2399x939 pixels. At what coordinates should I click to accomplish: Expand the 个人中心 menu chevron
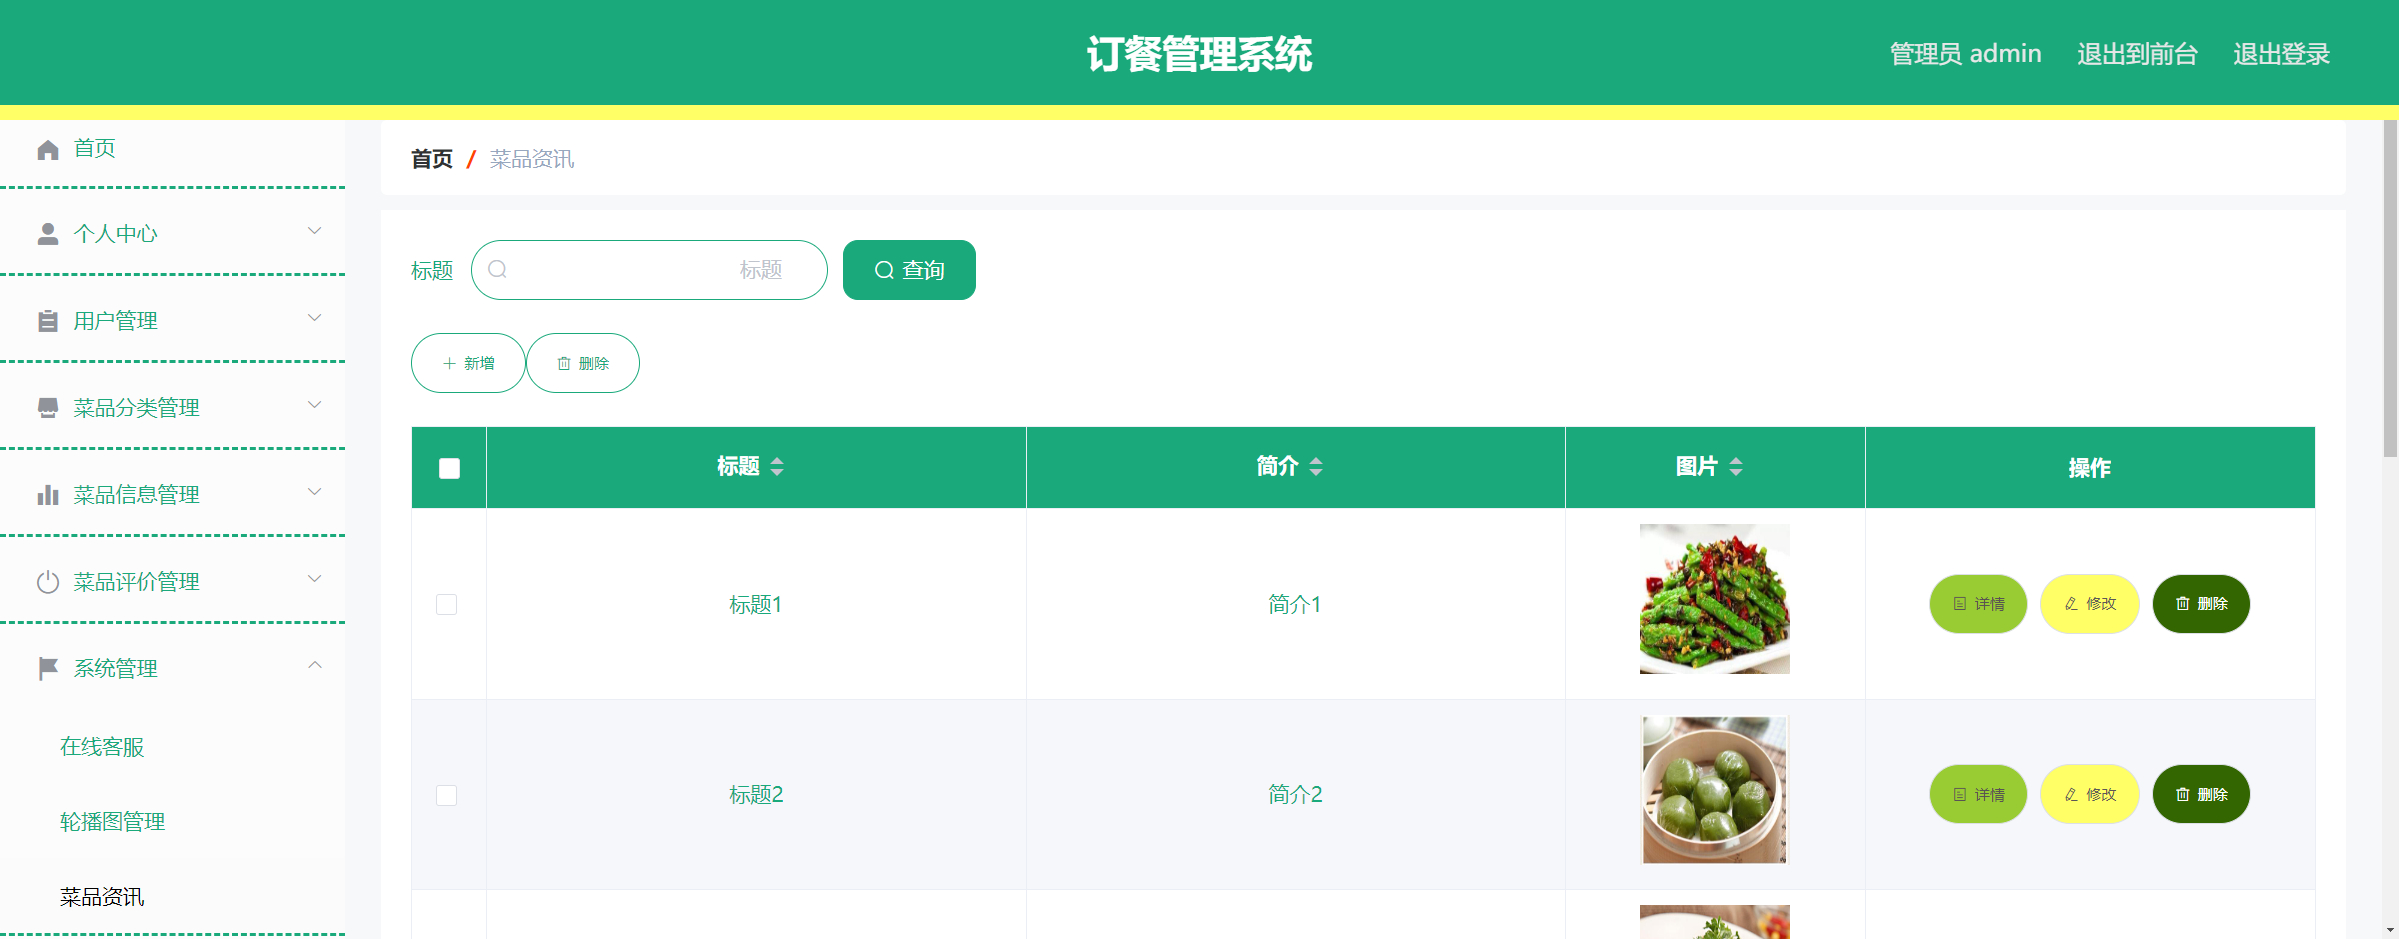[314, 231]
